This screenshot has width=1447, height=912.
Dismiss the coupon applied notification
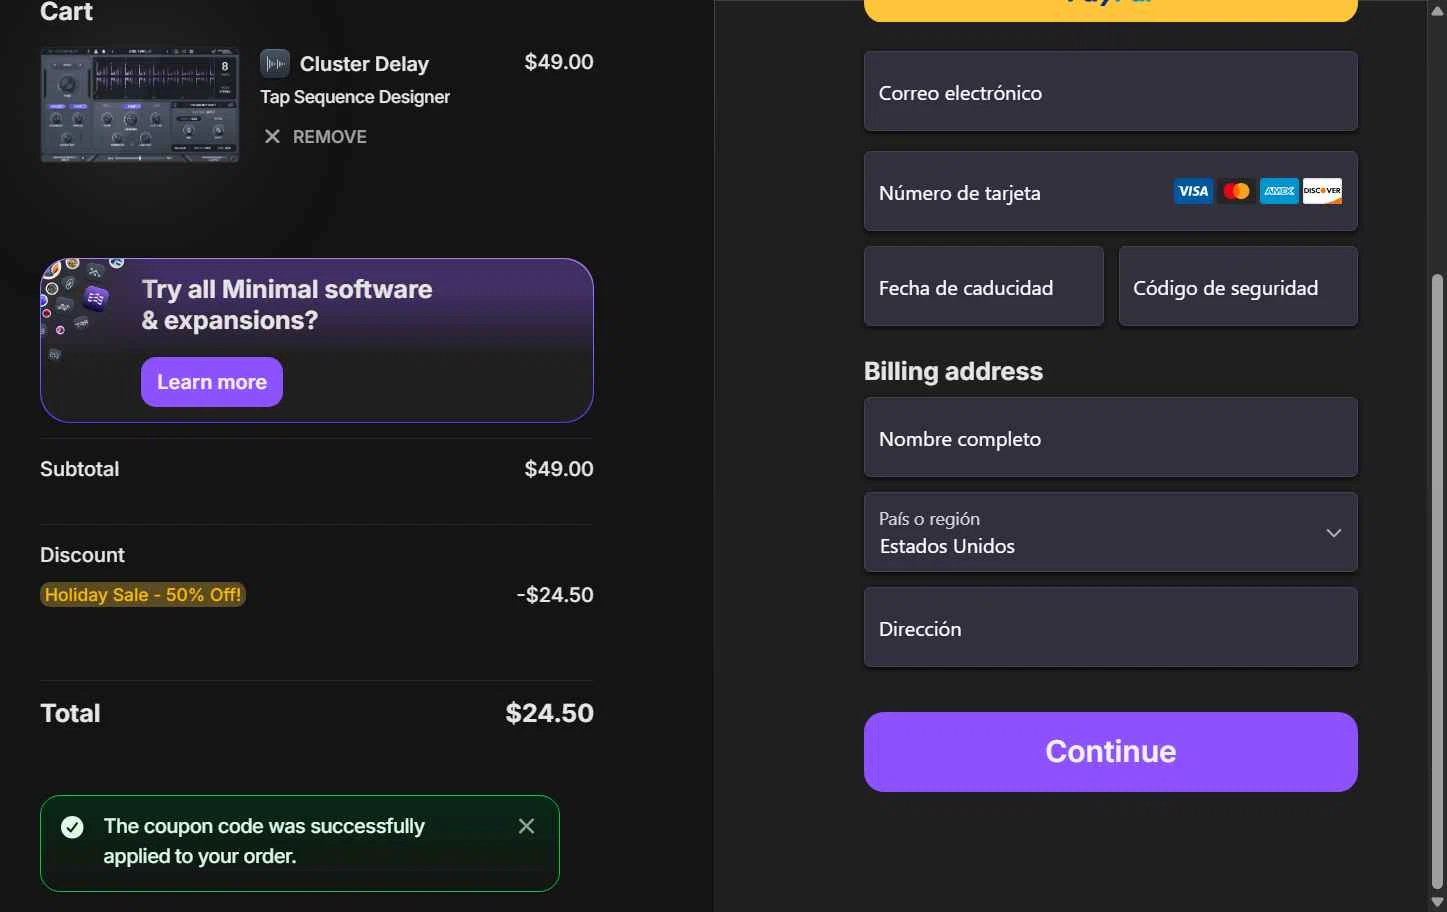click(x=527, y=826)
